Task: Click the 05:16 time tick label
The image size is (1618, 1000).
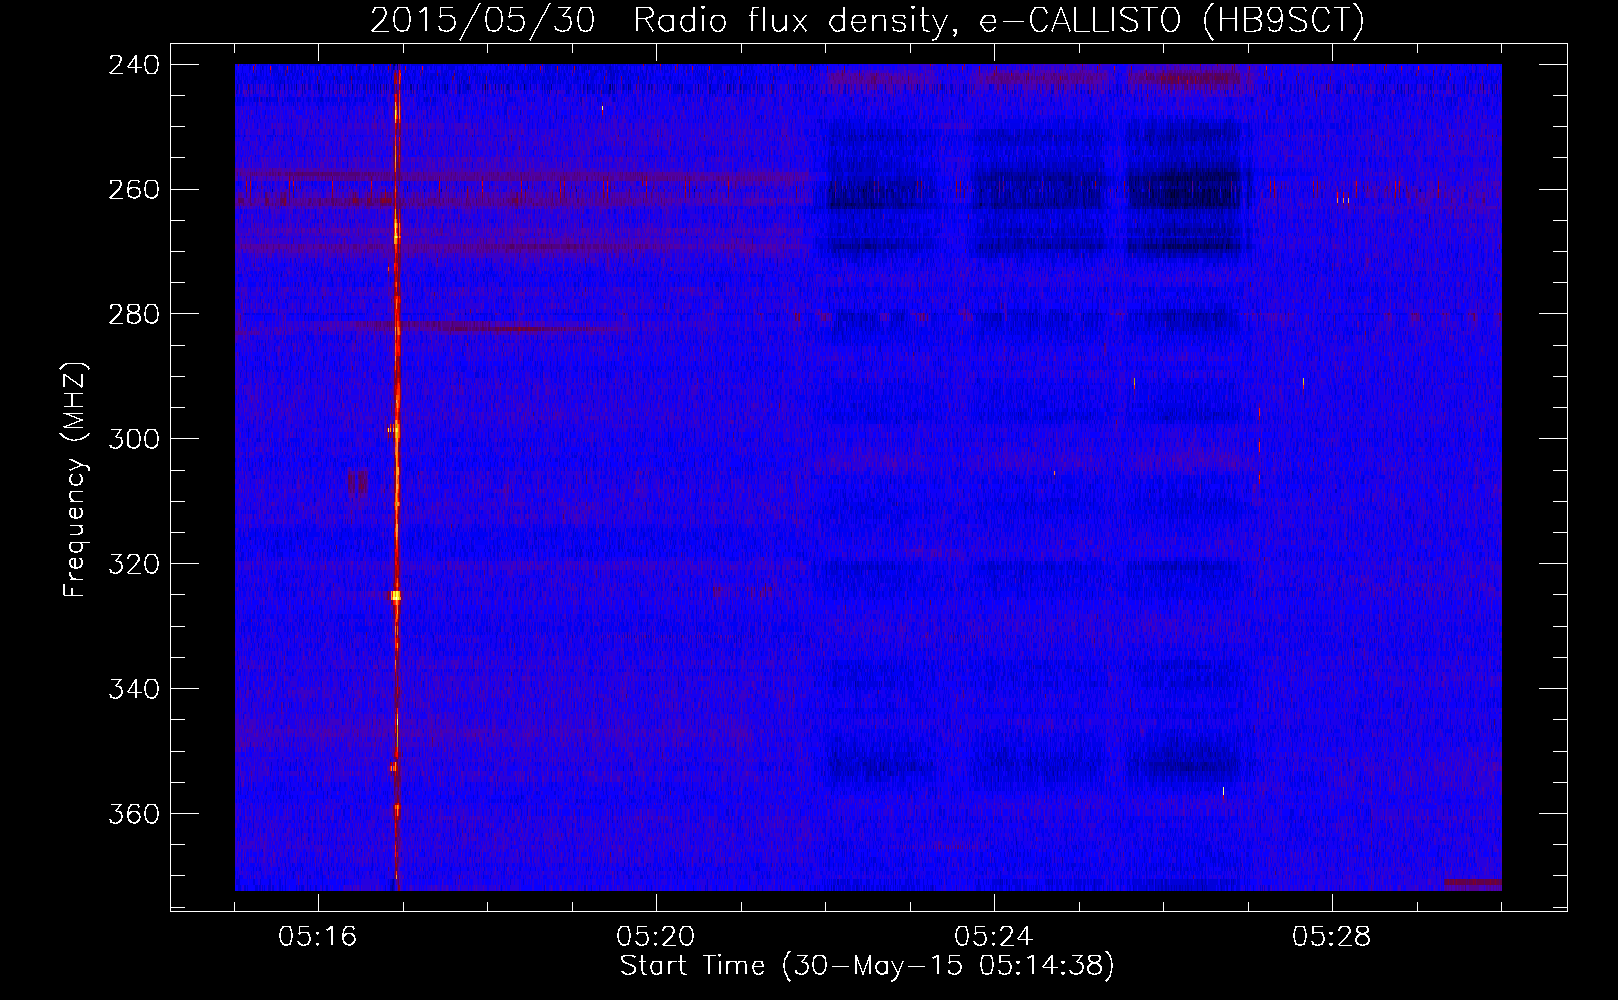Action: coord(318,937)
